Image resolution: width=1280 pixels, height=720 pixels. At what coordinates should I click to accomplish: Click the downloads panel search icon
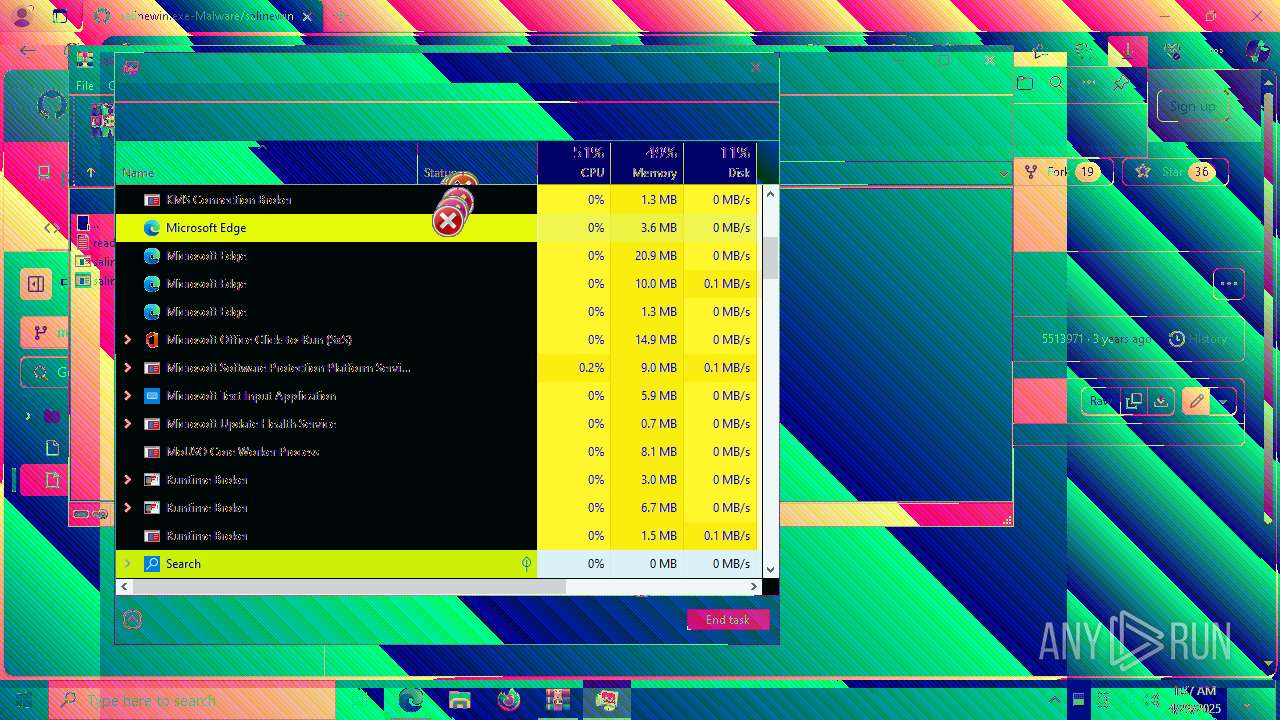(1056, 83)
